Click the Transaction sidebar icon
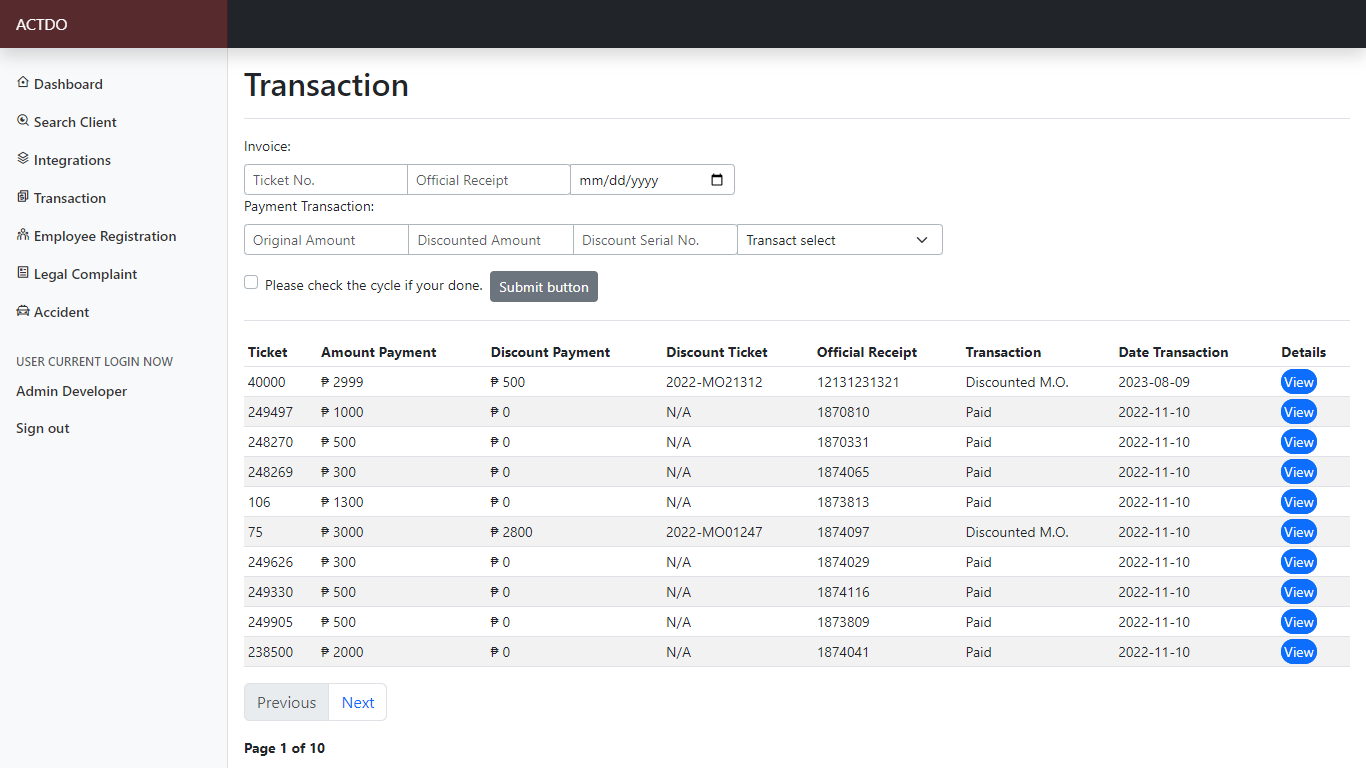1366x768 pixels. (23, 197)
